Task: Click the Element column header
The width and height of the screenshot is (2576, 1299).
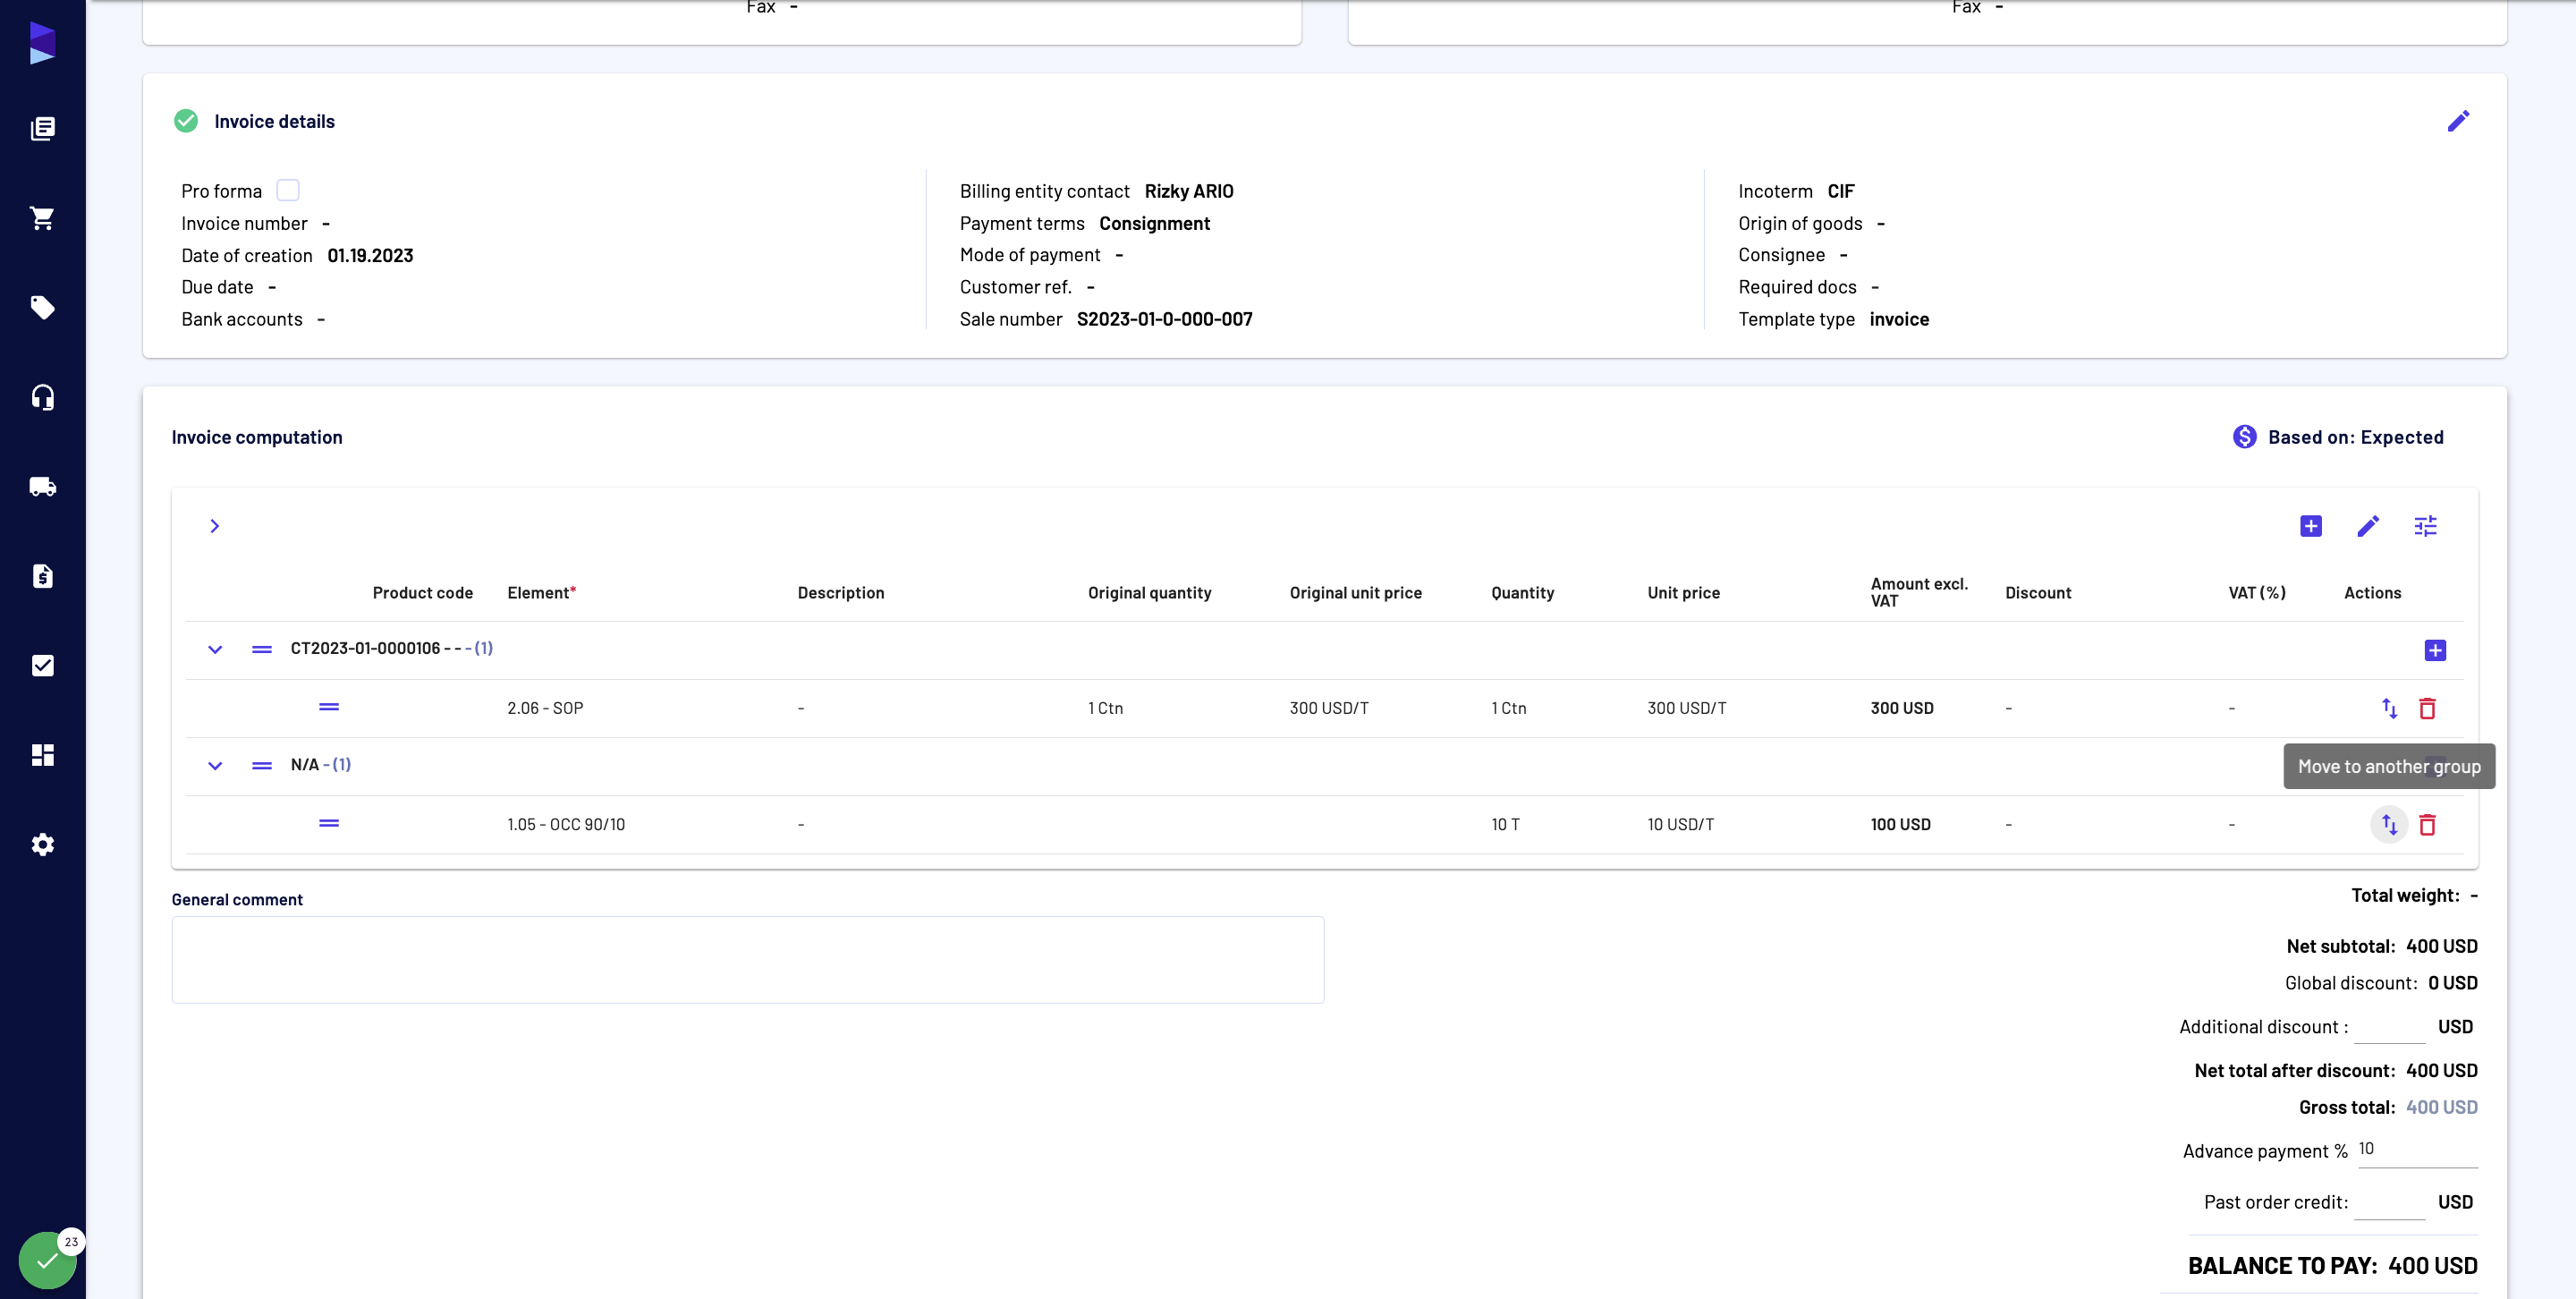Action: [x=541, y=593]
